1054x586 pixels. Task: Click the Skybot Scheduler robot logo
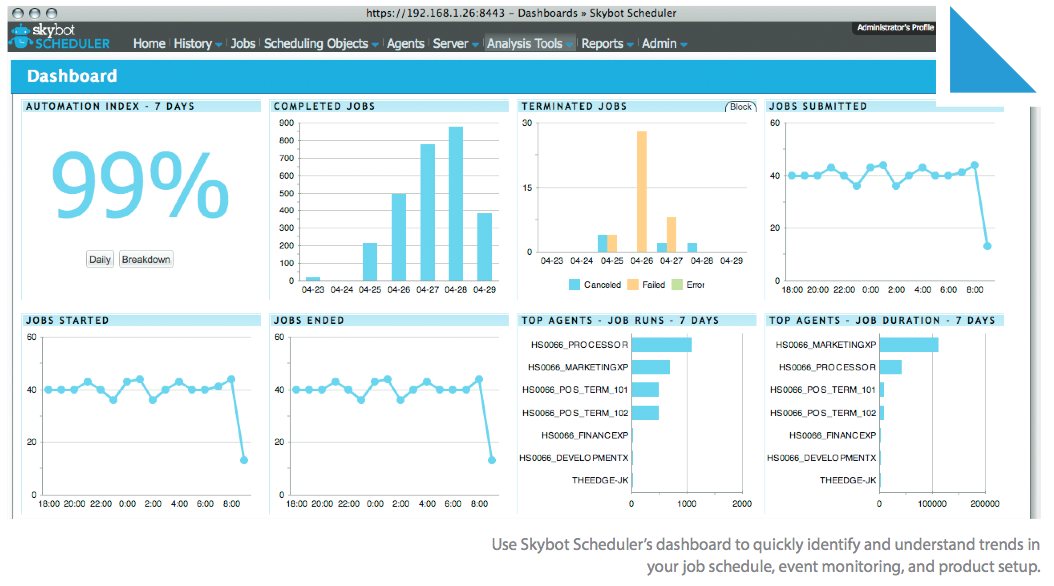(22, 36)
